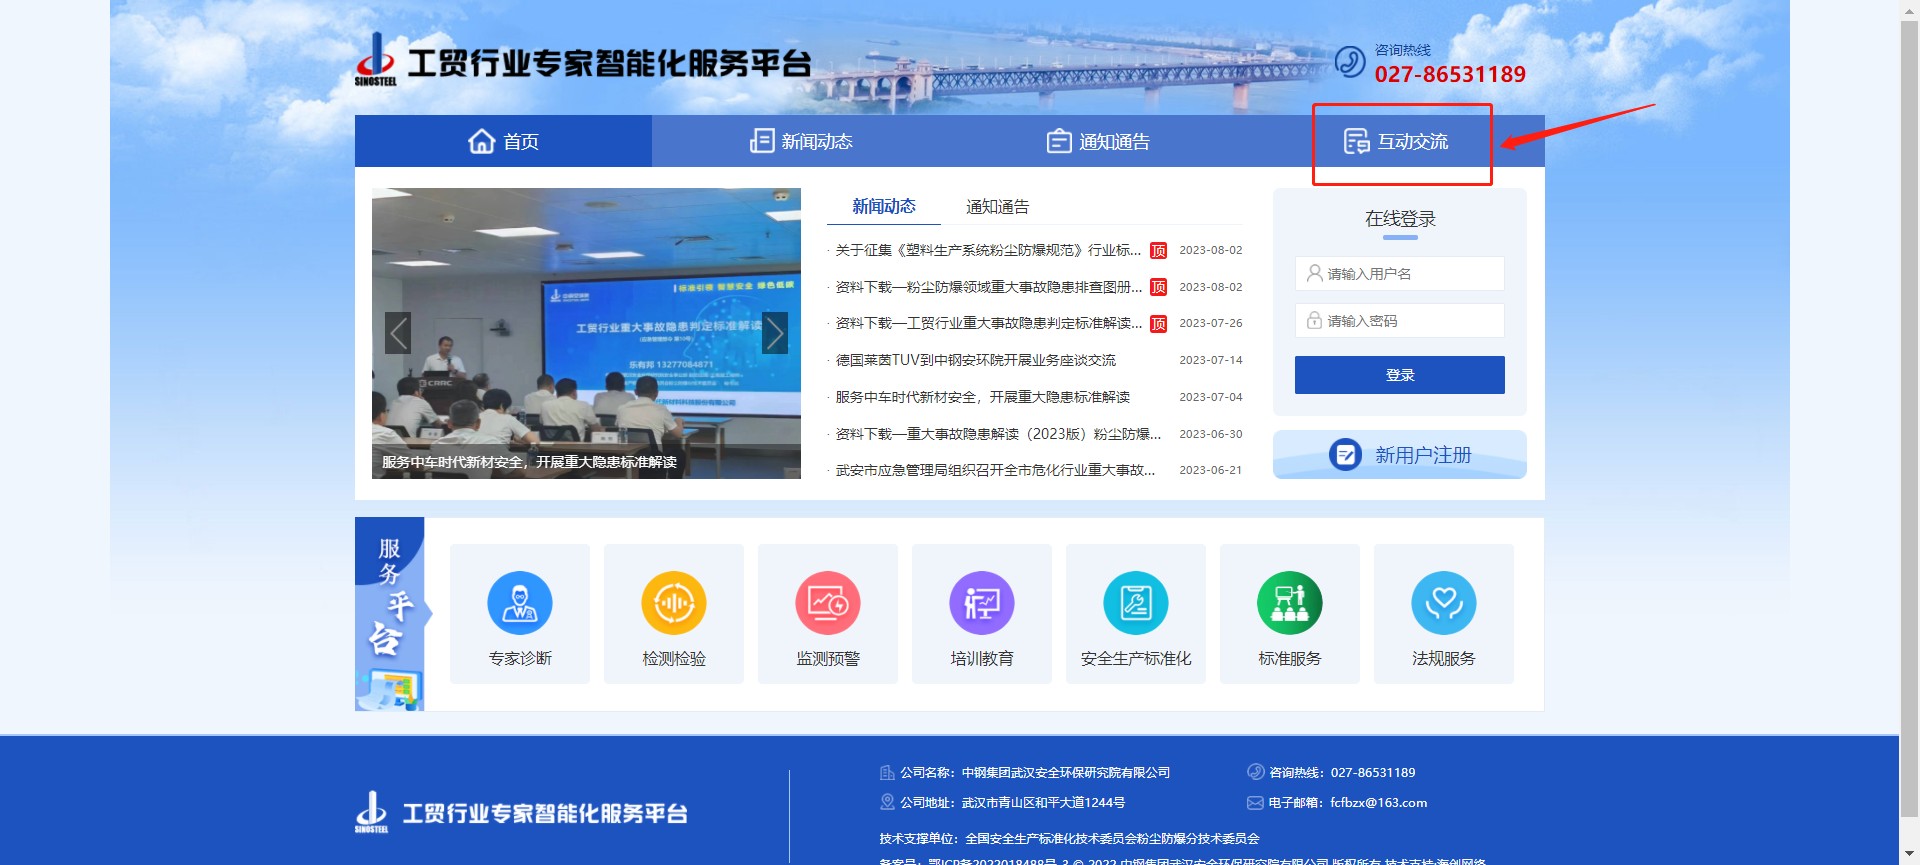The image size is (1920, 865).
Task: Open the 互动交流 navigation menu item
Action: pos(1396,141)
